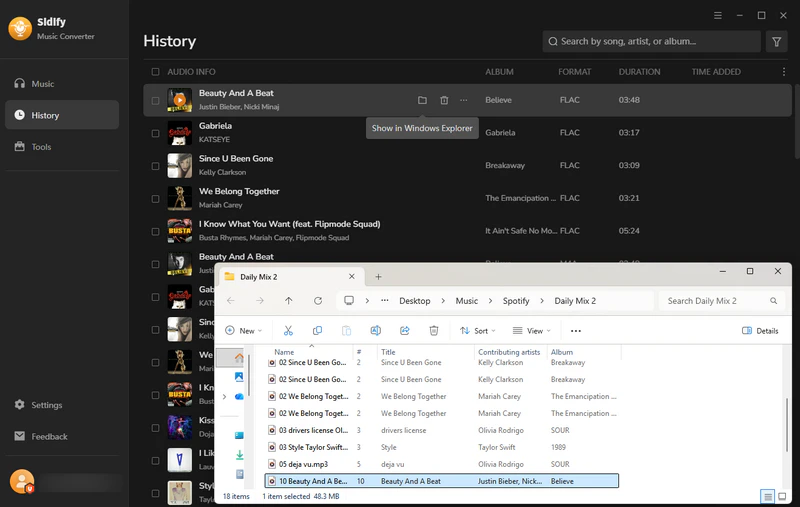
Task: Open more options dots for Beauty And A Beat row
Action: click(x=463, y=100)
